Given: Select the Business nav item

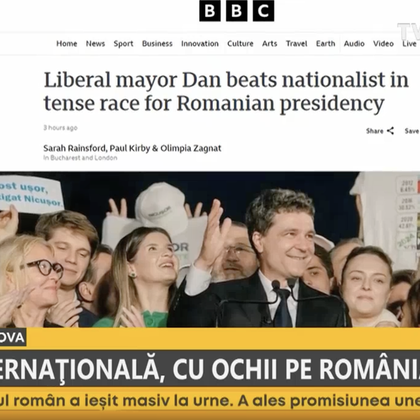Looking at the screenshot, I should [x=157, y=44].
